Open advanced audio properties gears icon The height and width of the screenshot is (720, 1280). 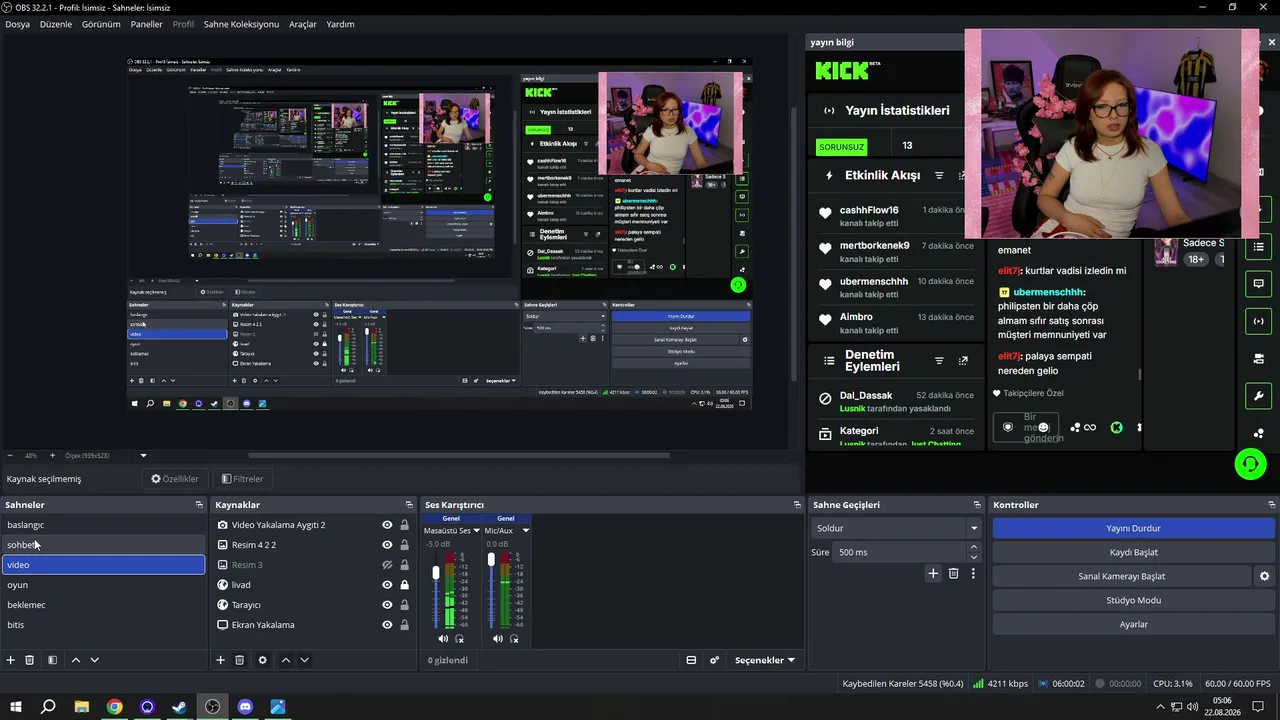tap(714, 660)
